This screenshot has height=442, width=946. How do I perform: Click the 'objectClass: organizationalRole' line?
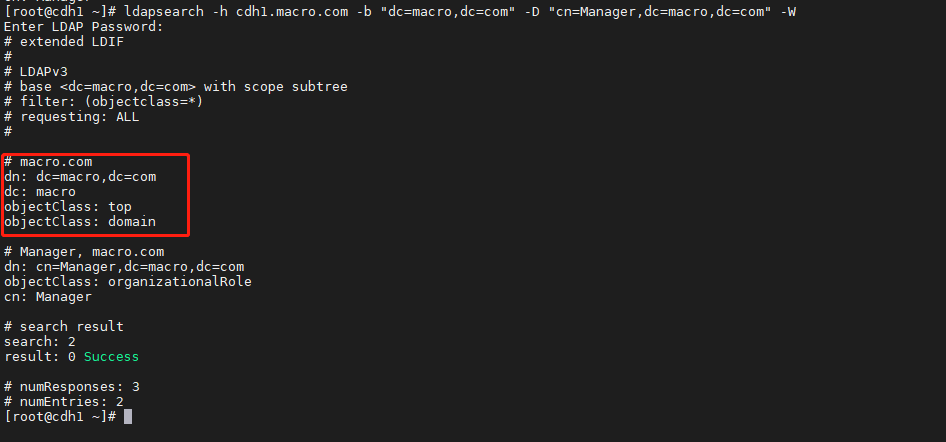click(128, 282)
